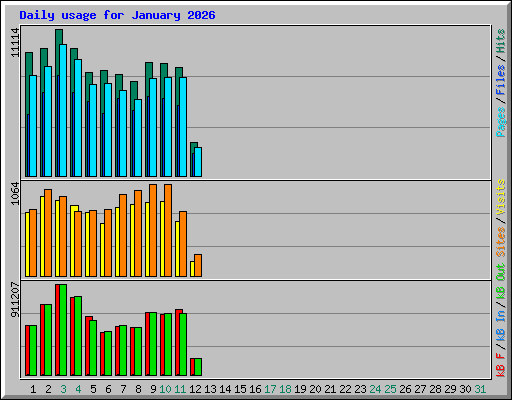Select green weekend day label '3'
The image size is (512, 400).
pyautogui.click(x=63, y=389)
